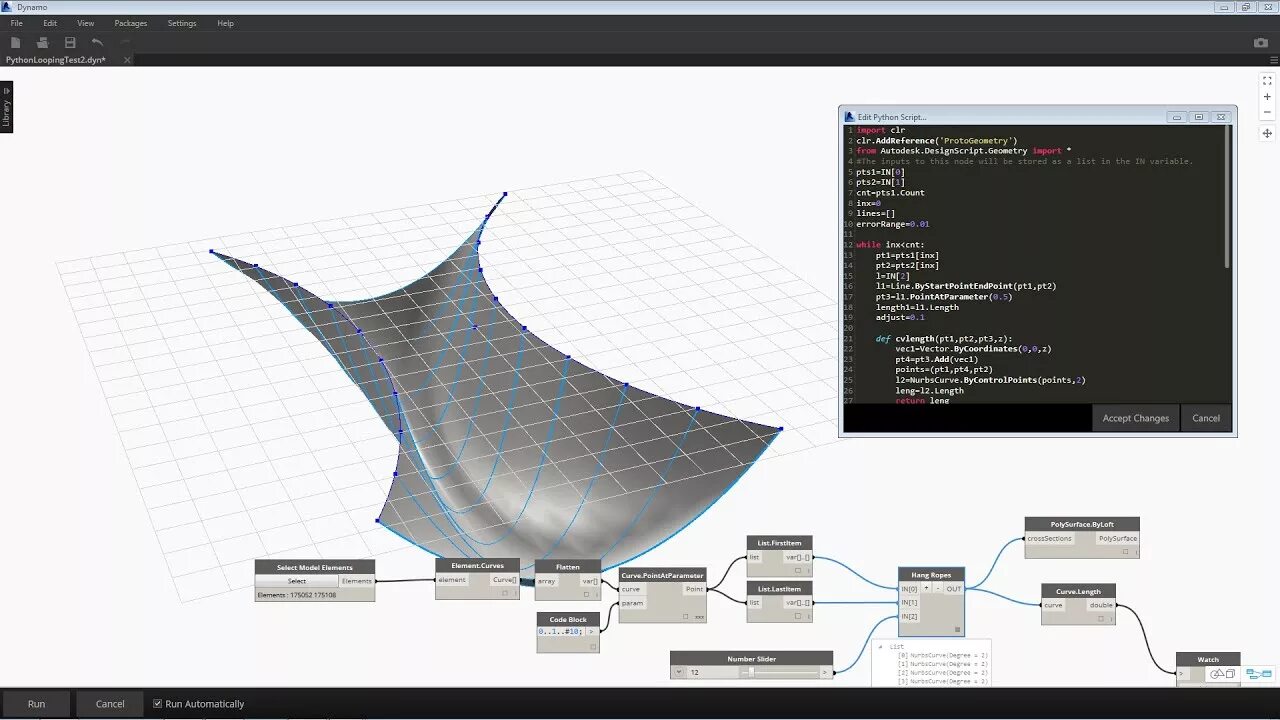Screen dimensions: 1280x720
Task: Open the Library side panel
Action: pyautogui.click(x=6, y=107)
